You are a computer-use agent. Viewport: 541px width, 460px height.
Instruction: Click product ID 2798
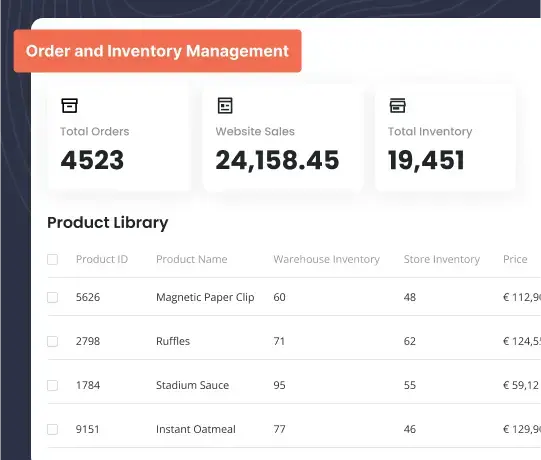88,341
